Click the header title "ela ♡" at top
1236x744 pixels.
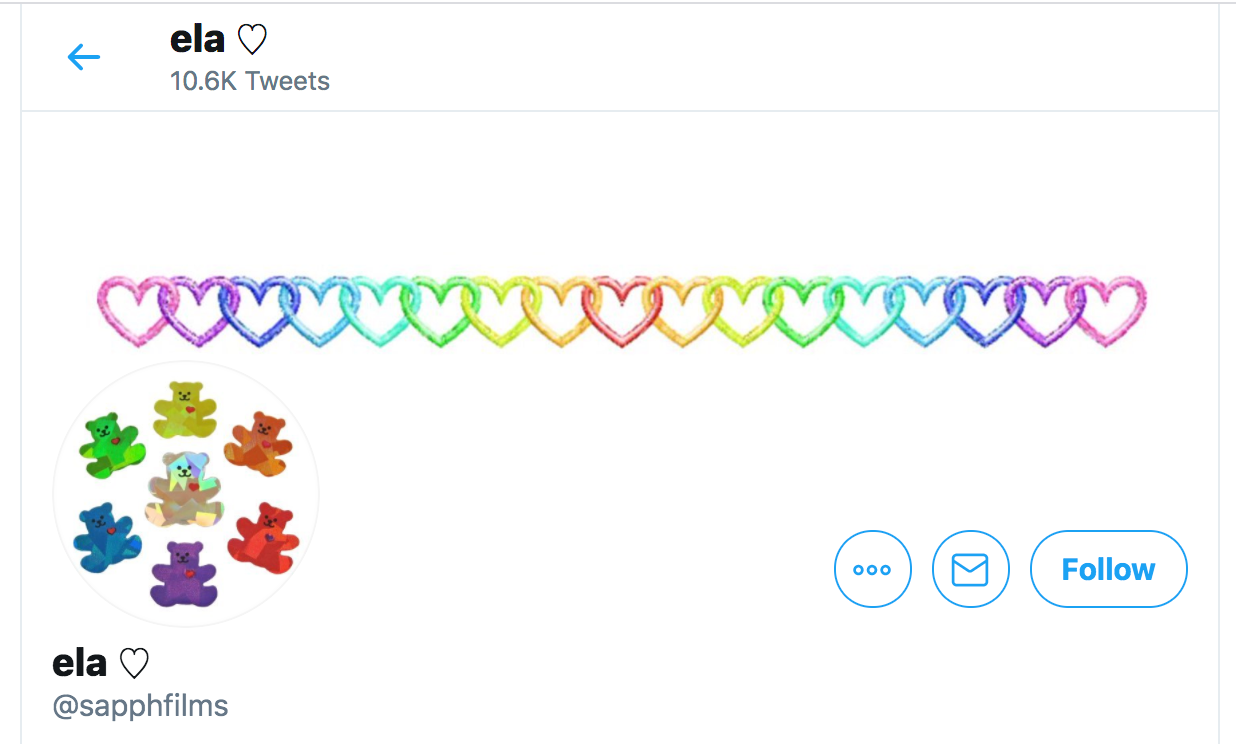[x=218, y=40]
